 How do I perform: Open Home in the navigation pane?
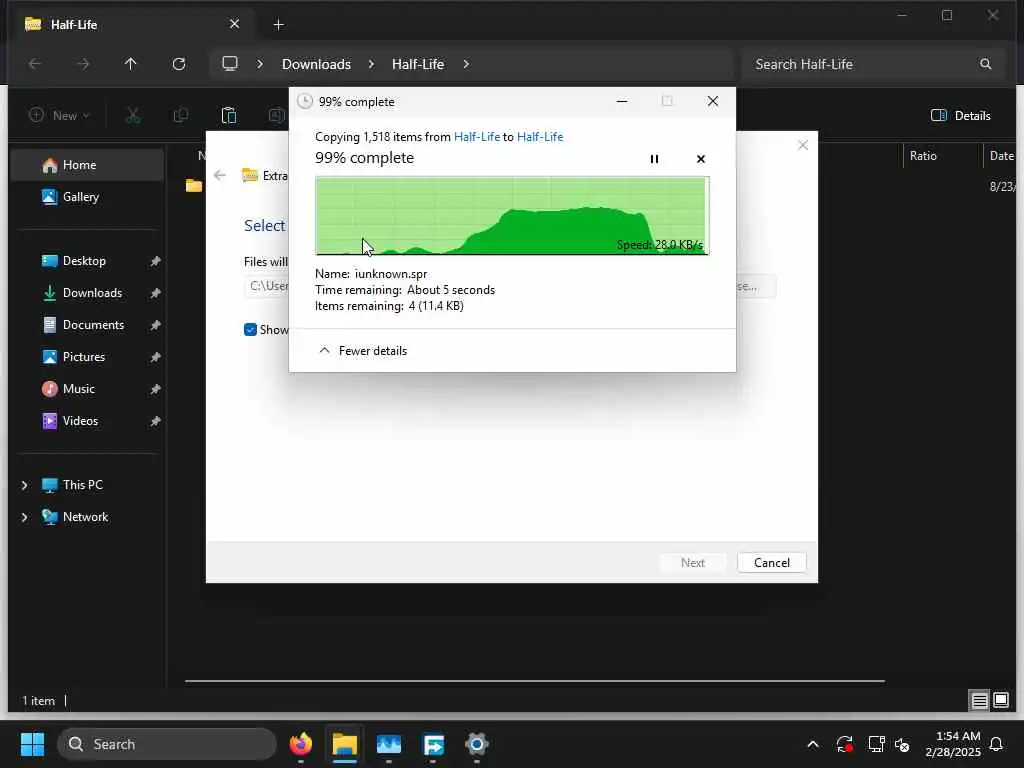(87, 165)
